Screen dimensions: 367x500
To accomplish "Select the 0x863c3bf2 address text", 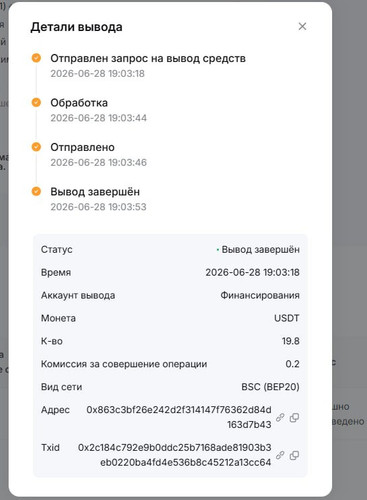I will (179, 417).
